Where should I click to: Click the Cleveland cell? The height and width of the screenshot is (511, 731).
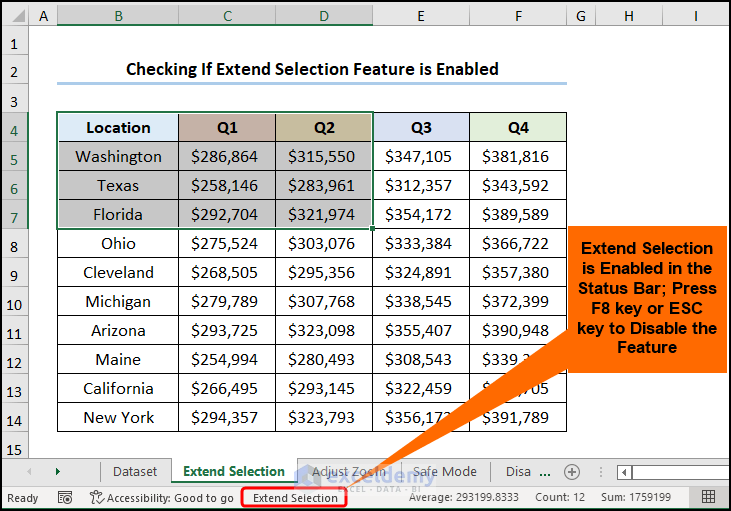click(118, 272)
